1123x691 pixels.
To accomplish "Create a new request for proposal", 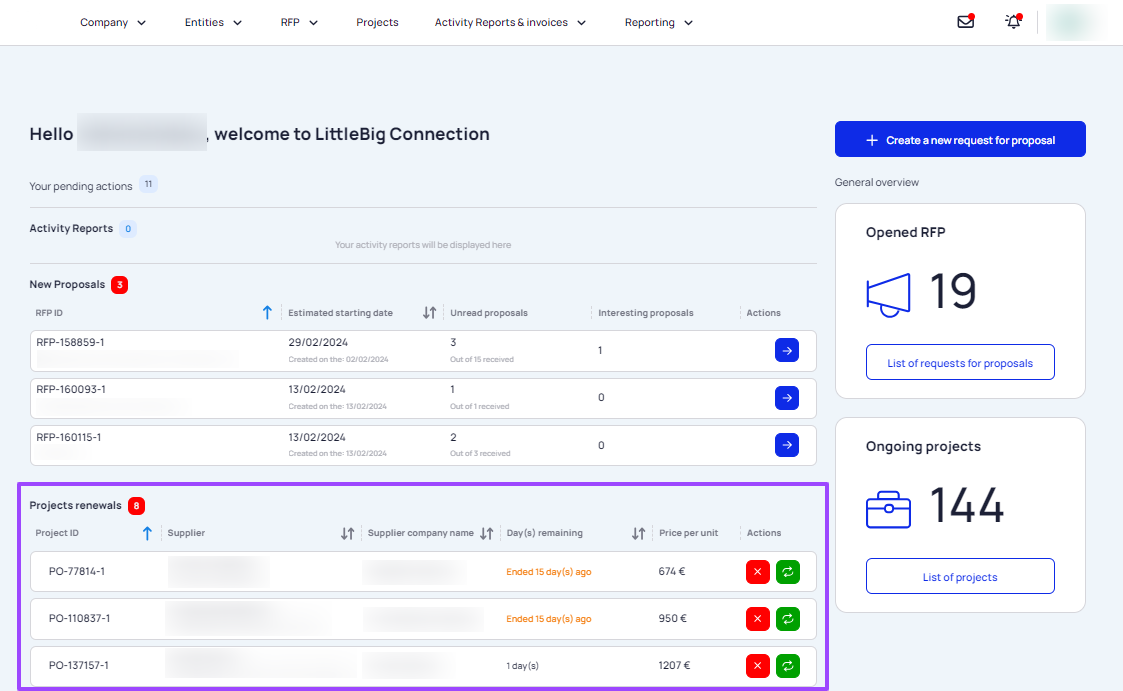I will (960, 140).
